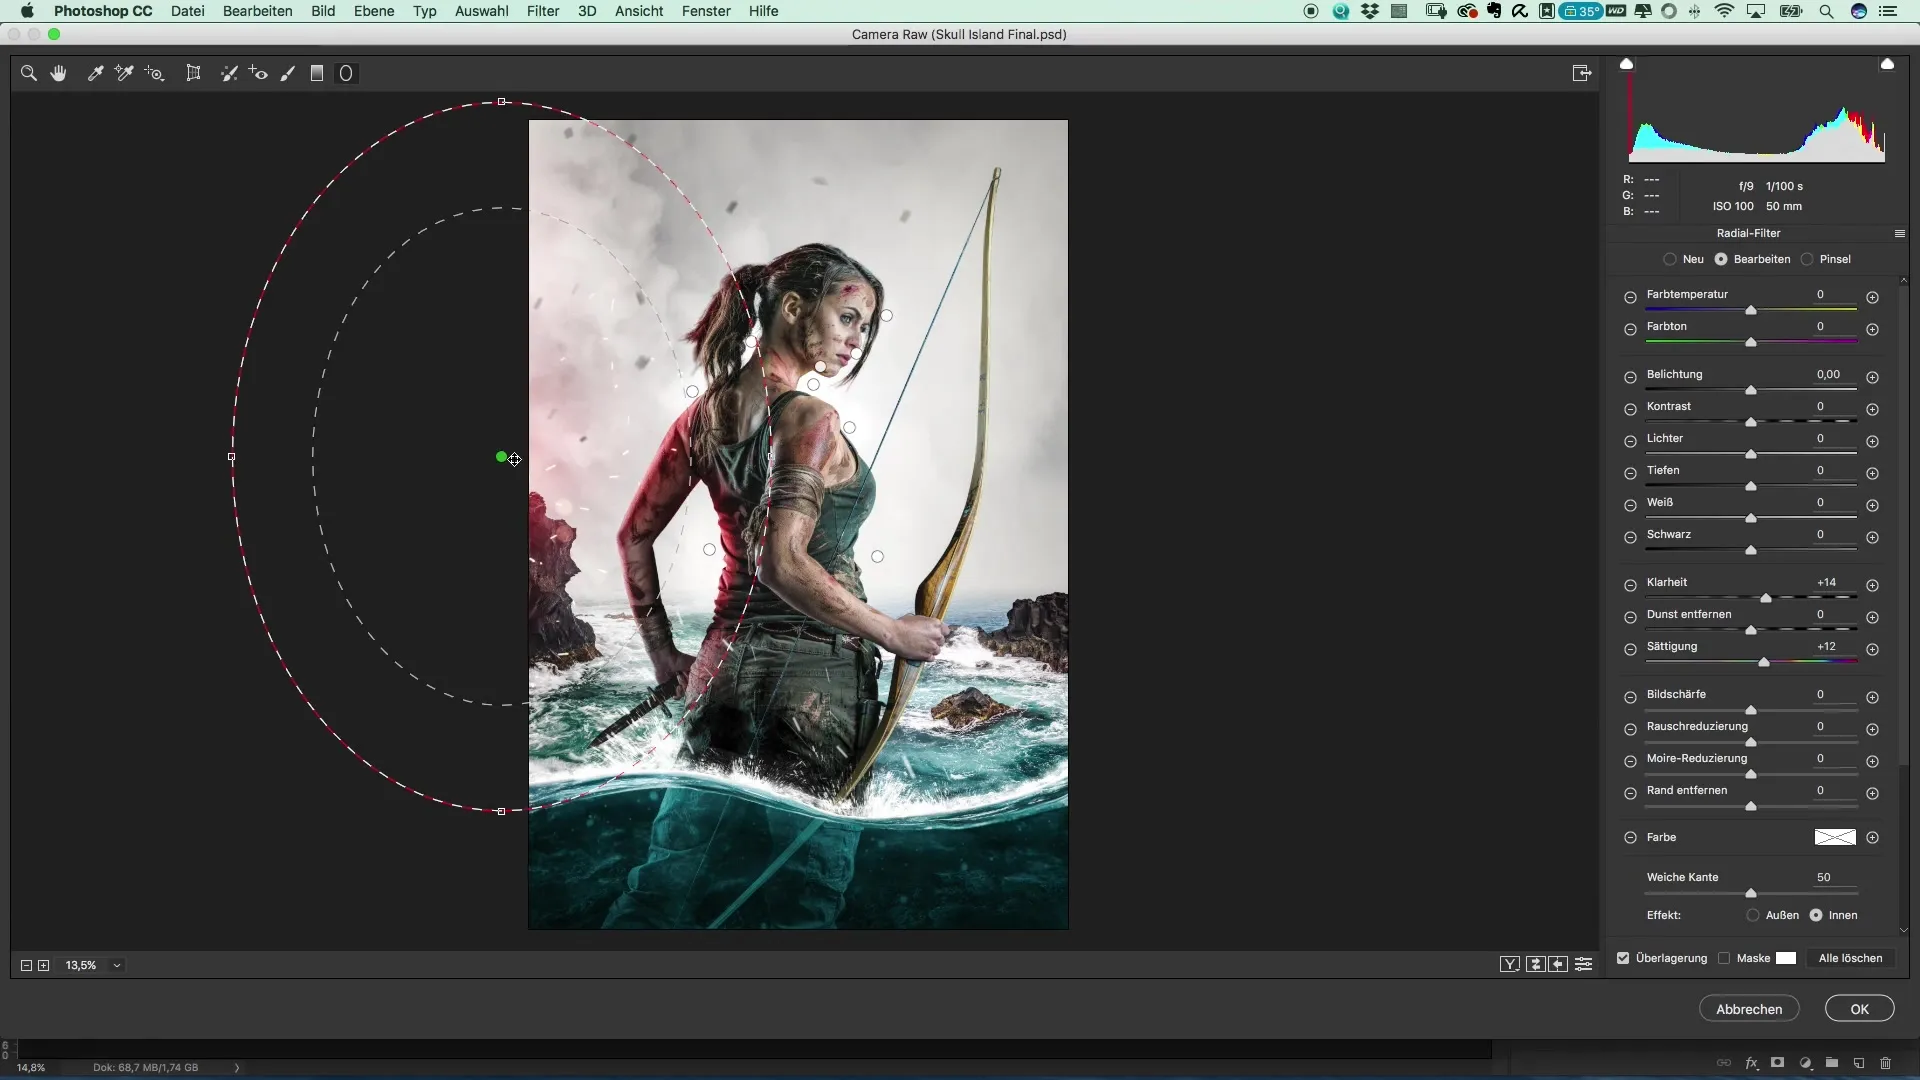Click the Klarheit slider handle
This screenshot has height=1080, width=1920.
pos(1766,598)
